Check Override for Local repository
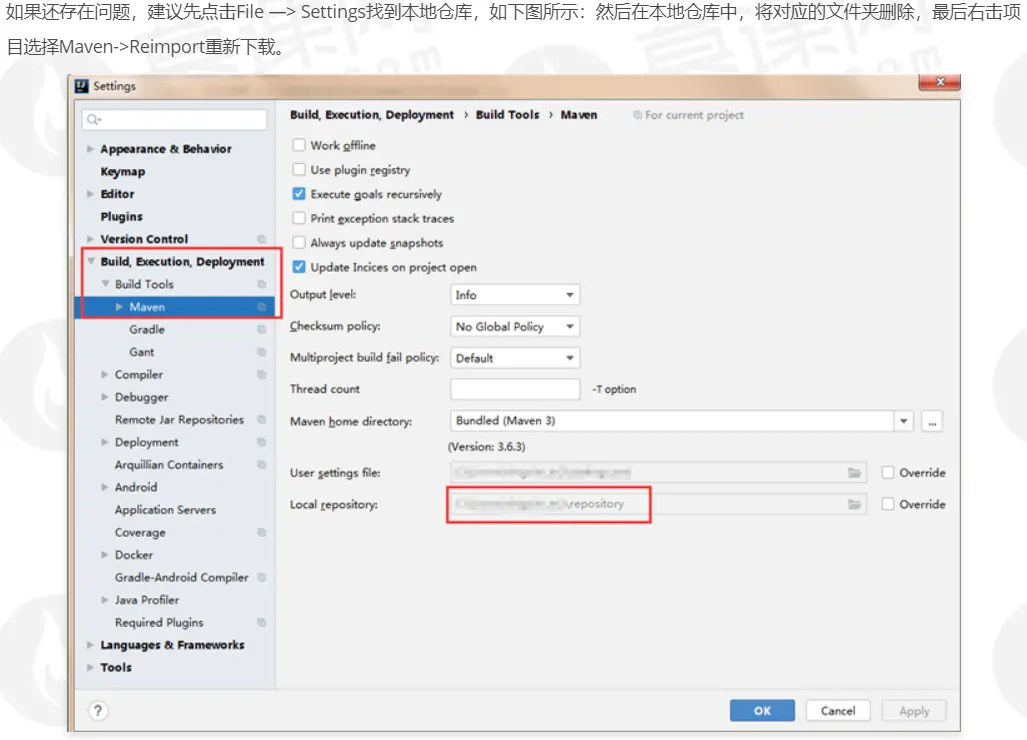Screen dimensions: 1027x740 [x=887, y=504]
